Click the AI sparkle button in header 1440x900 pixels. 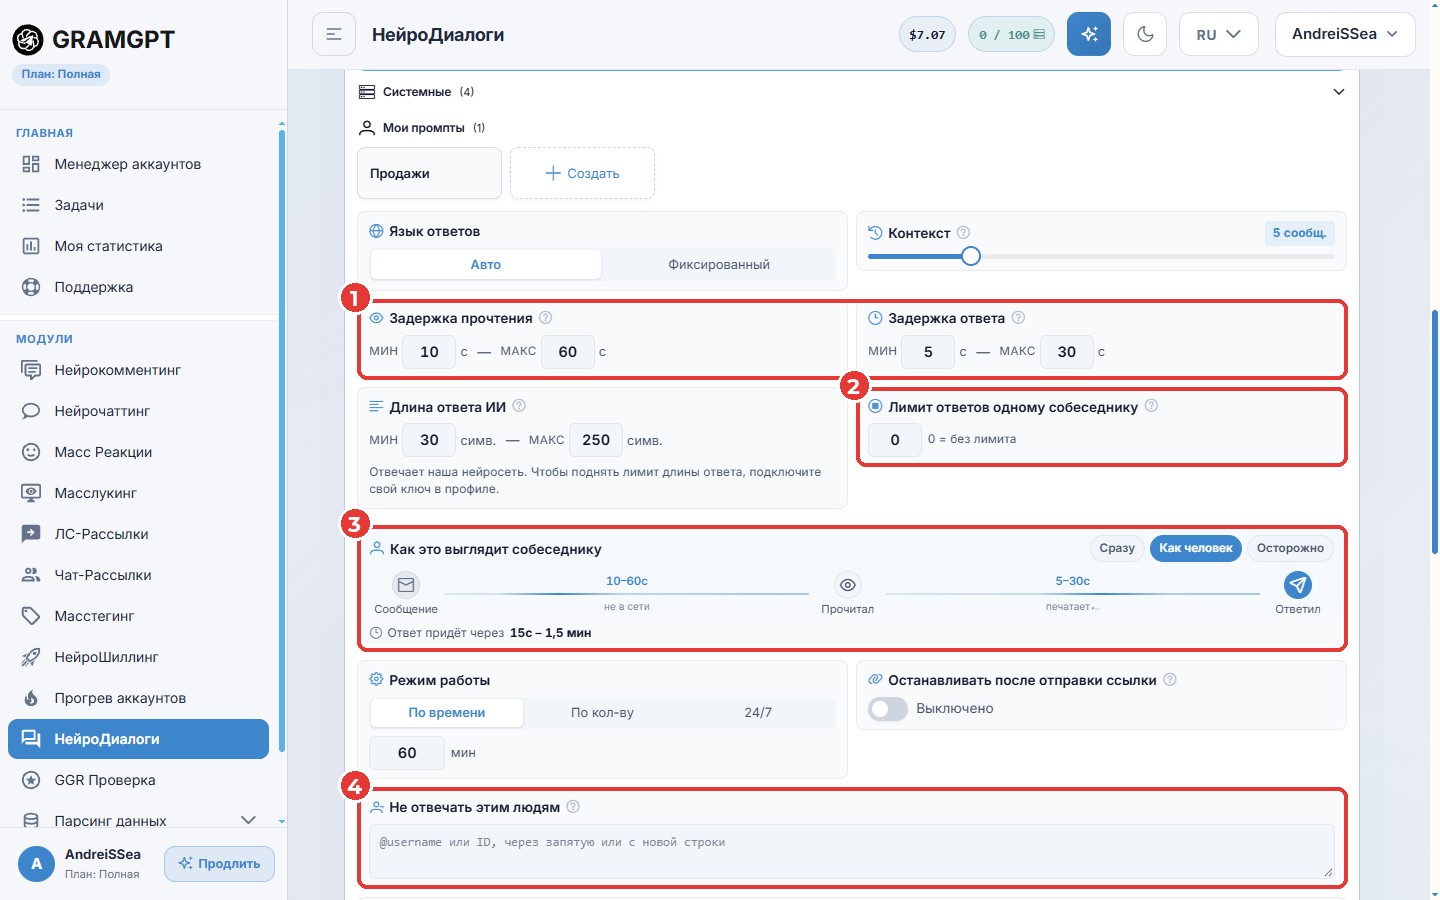coord(1089,34)
